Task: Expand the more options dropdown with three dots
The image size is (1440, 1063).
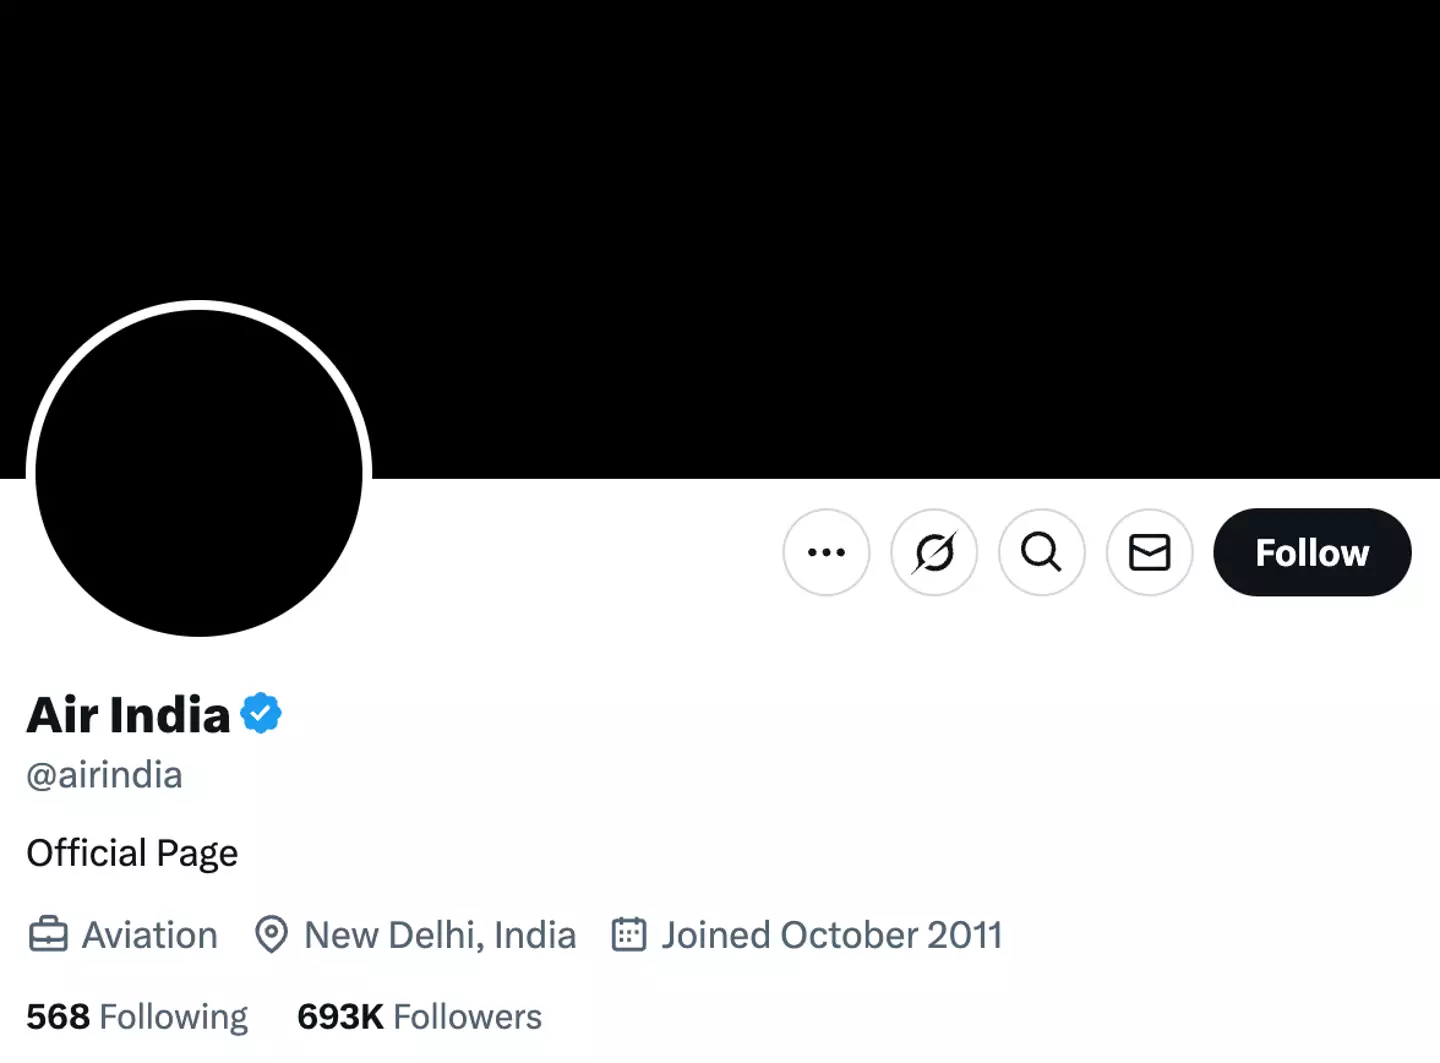Action: pyautogui.click(x=826, y=552)
